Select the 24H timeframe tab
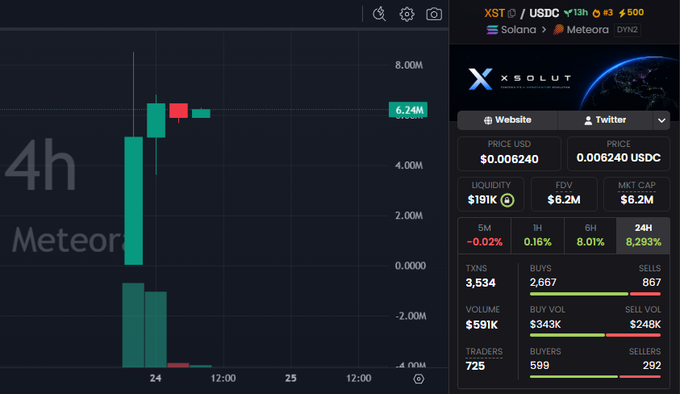The width and height of the screenshot is (680, 394). pos(643,235)
